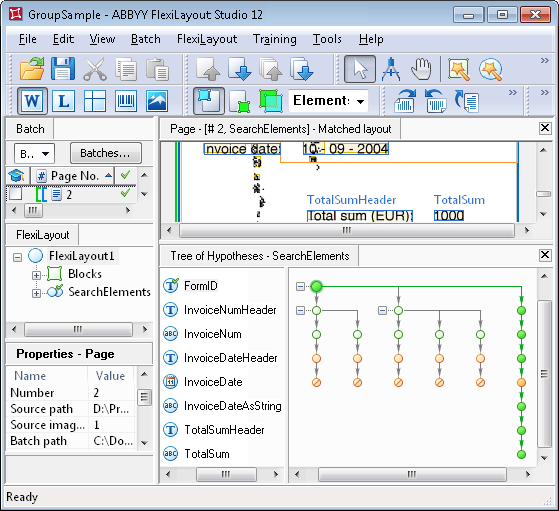Save with the floppy disk icon
Image resolution: width=559 pixels, height=511 pixels.
coord(63,68)
